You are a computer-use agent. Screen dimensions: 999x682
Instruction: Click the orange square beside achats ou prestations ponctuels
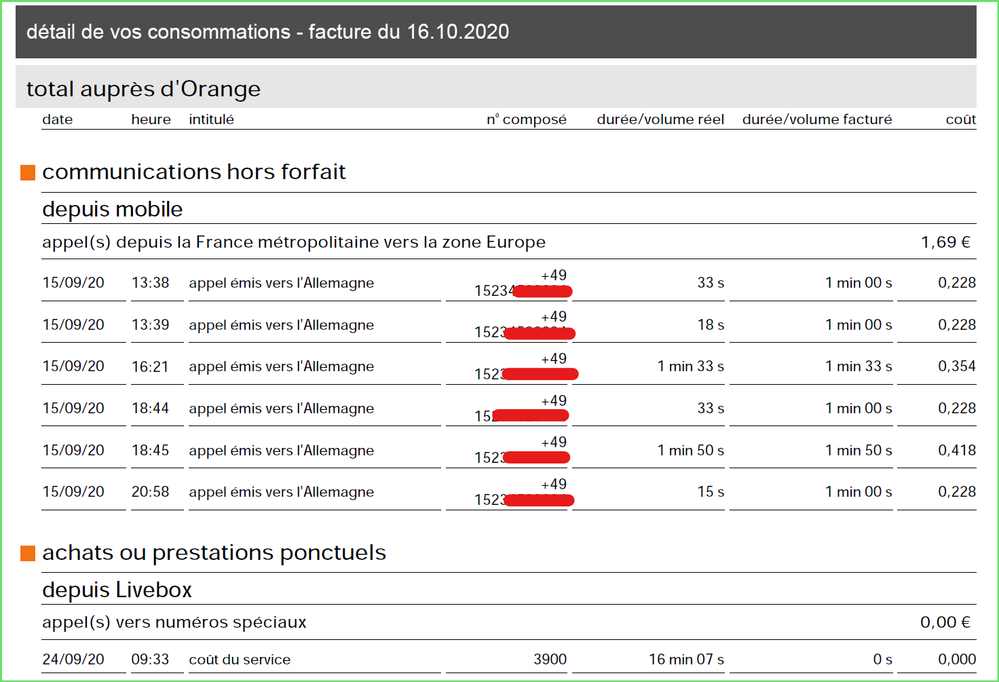[x=28, y=553]
